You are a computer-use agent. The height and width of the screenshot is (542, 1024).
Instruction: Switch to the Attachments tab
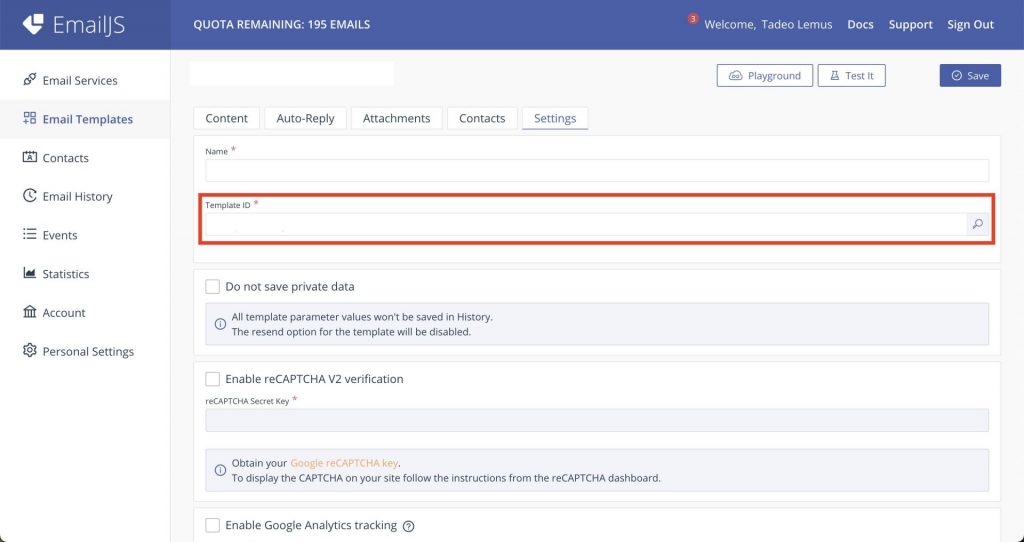pyautogui.click(x=396, y=118)
